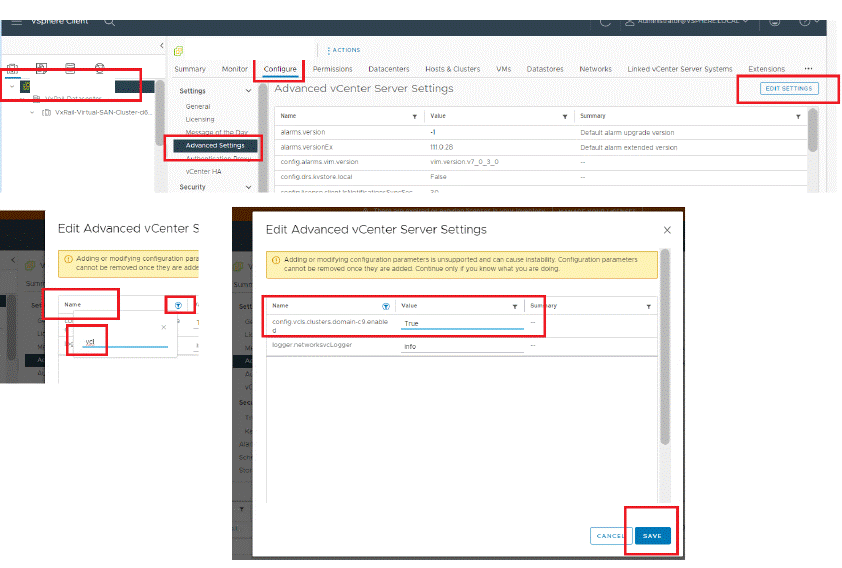Select Advanced Settings in sidebar

tap(215, 145)
